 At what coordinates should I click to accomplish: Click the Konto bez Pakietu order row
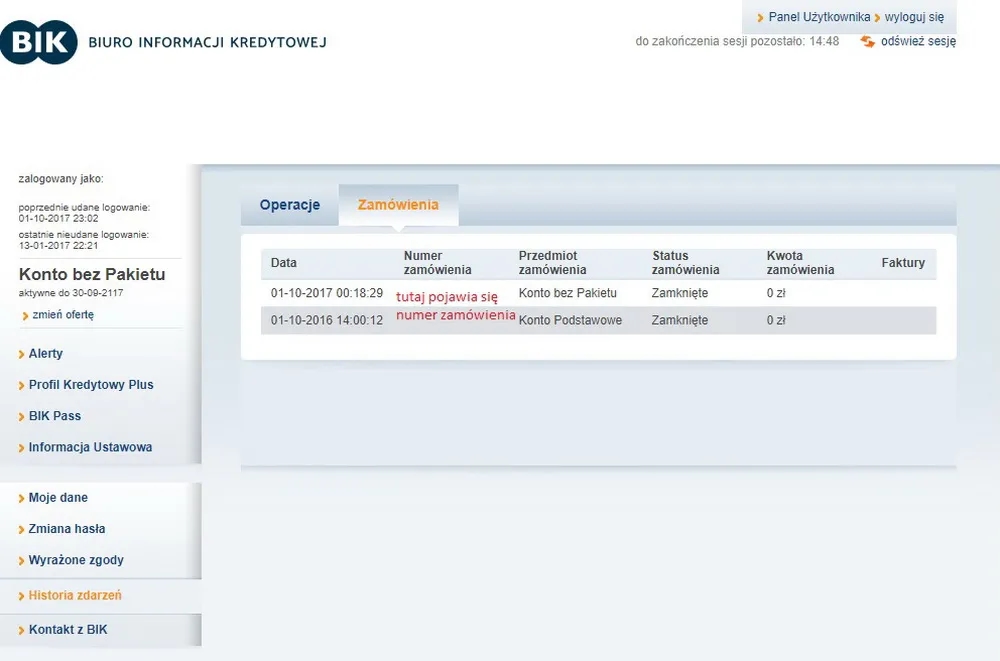[x=567, y=293]
